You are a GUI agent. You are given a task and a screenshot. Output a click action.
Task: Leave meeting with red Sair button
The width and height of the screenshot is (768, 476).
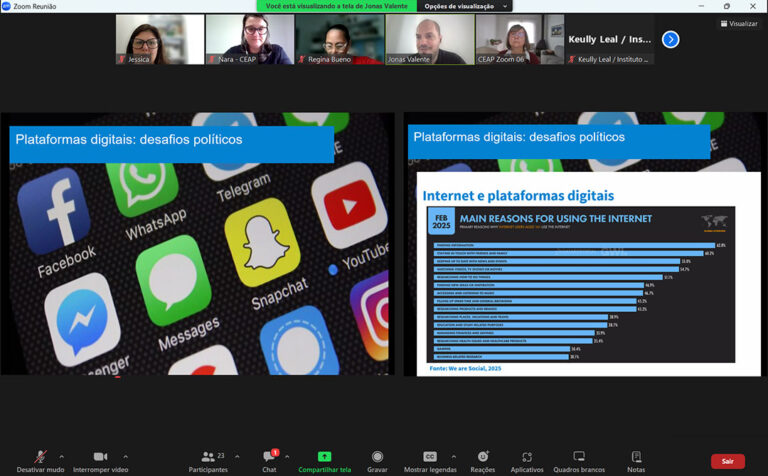coord(728,461)
